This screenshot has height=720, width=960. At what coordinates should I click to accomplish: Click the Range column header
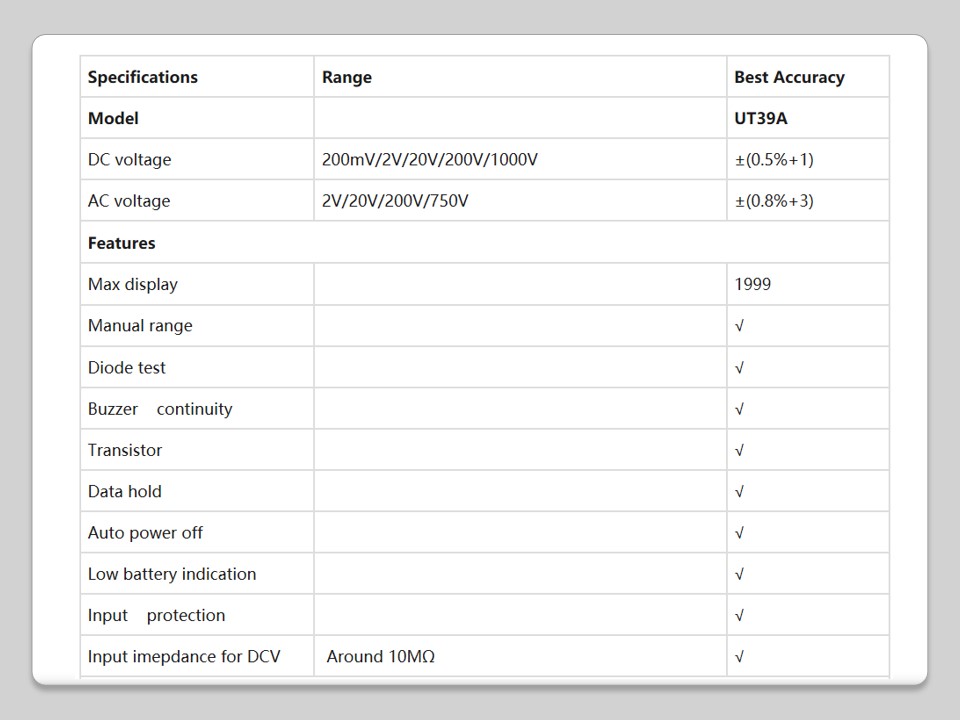pos(347,77)
